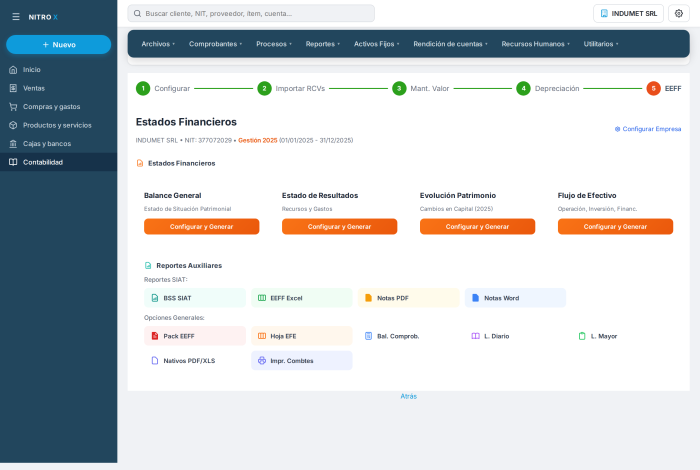This screenshot has height=470, width=700.
Task: Click the Gestión 2025 text
Action: (258, 140)
